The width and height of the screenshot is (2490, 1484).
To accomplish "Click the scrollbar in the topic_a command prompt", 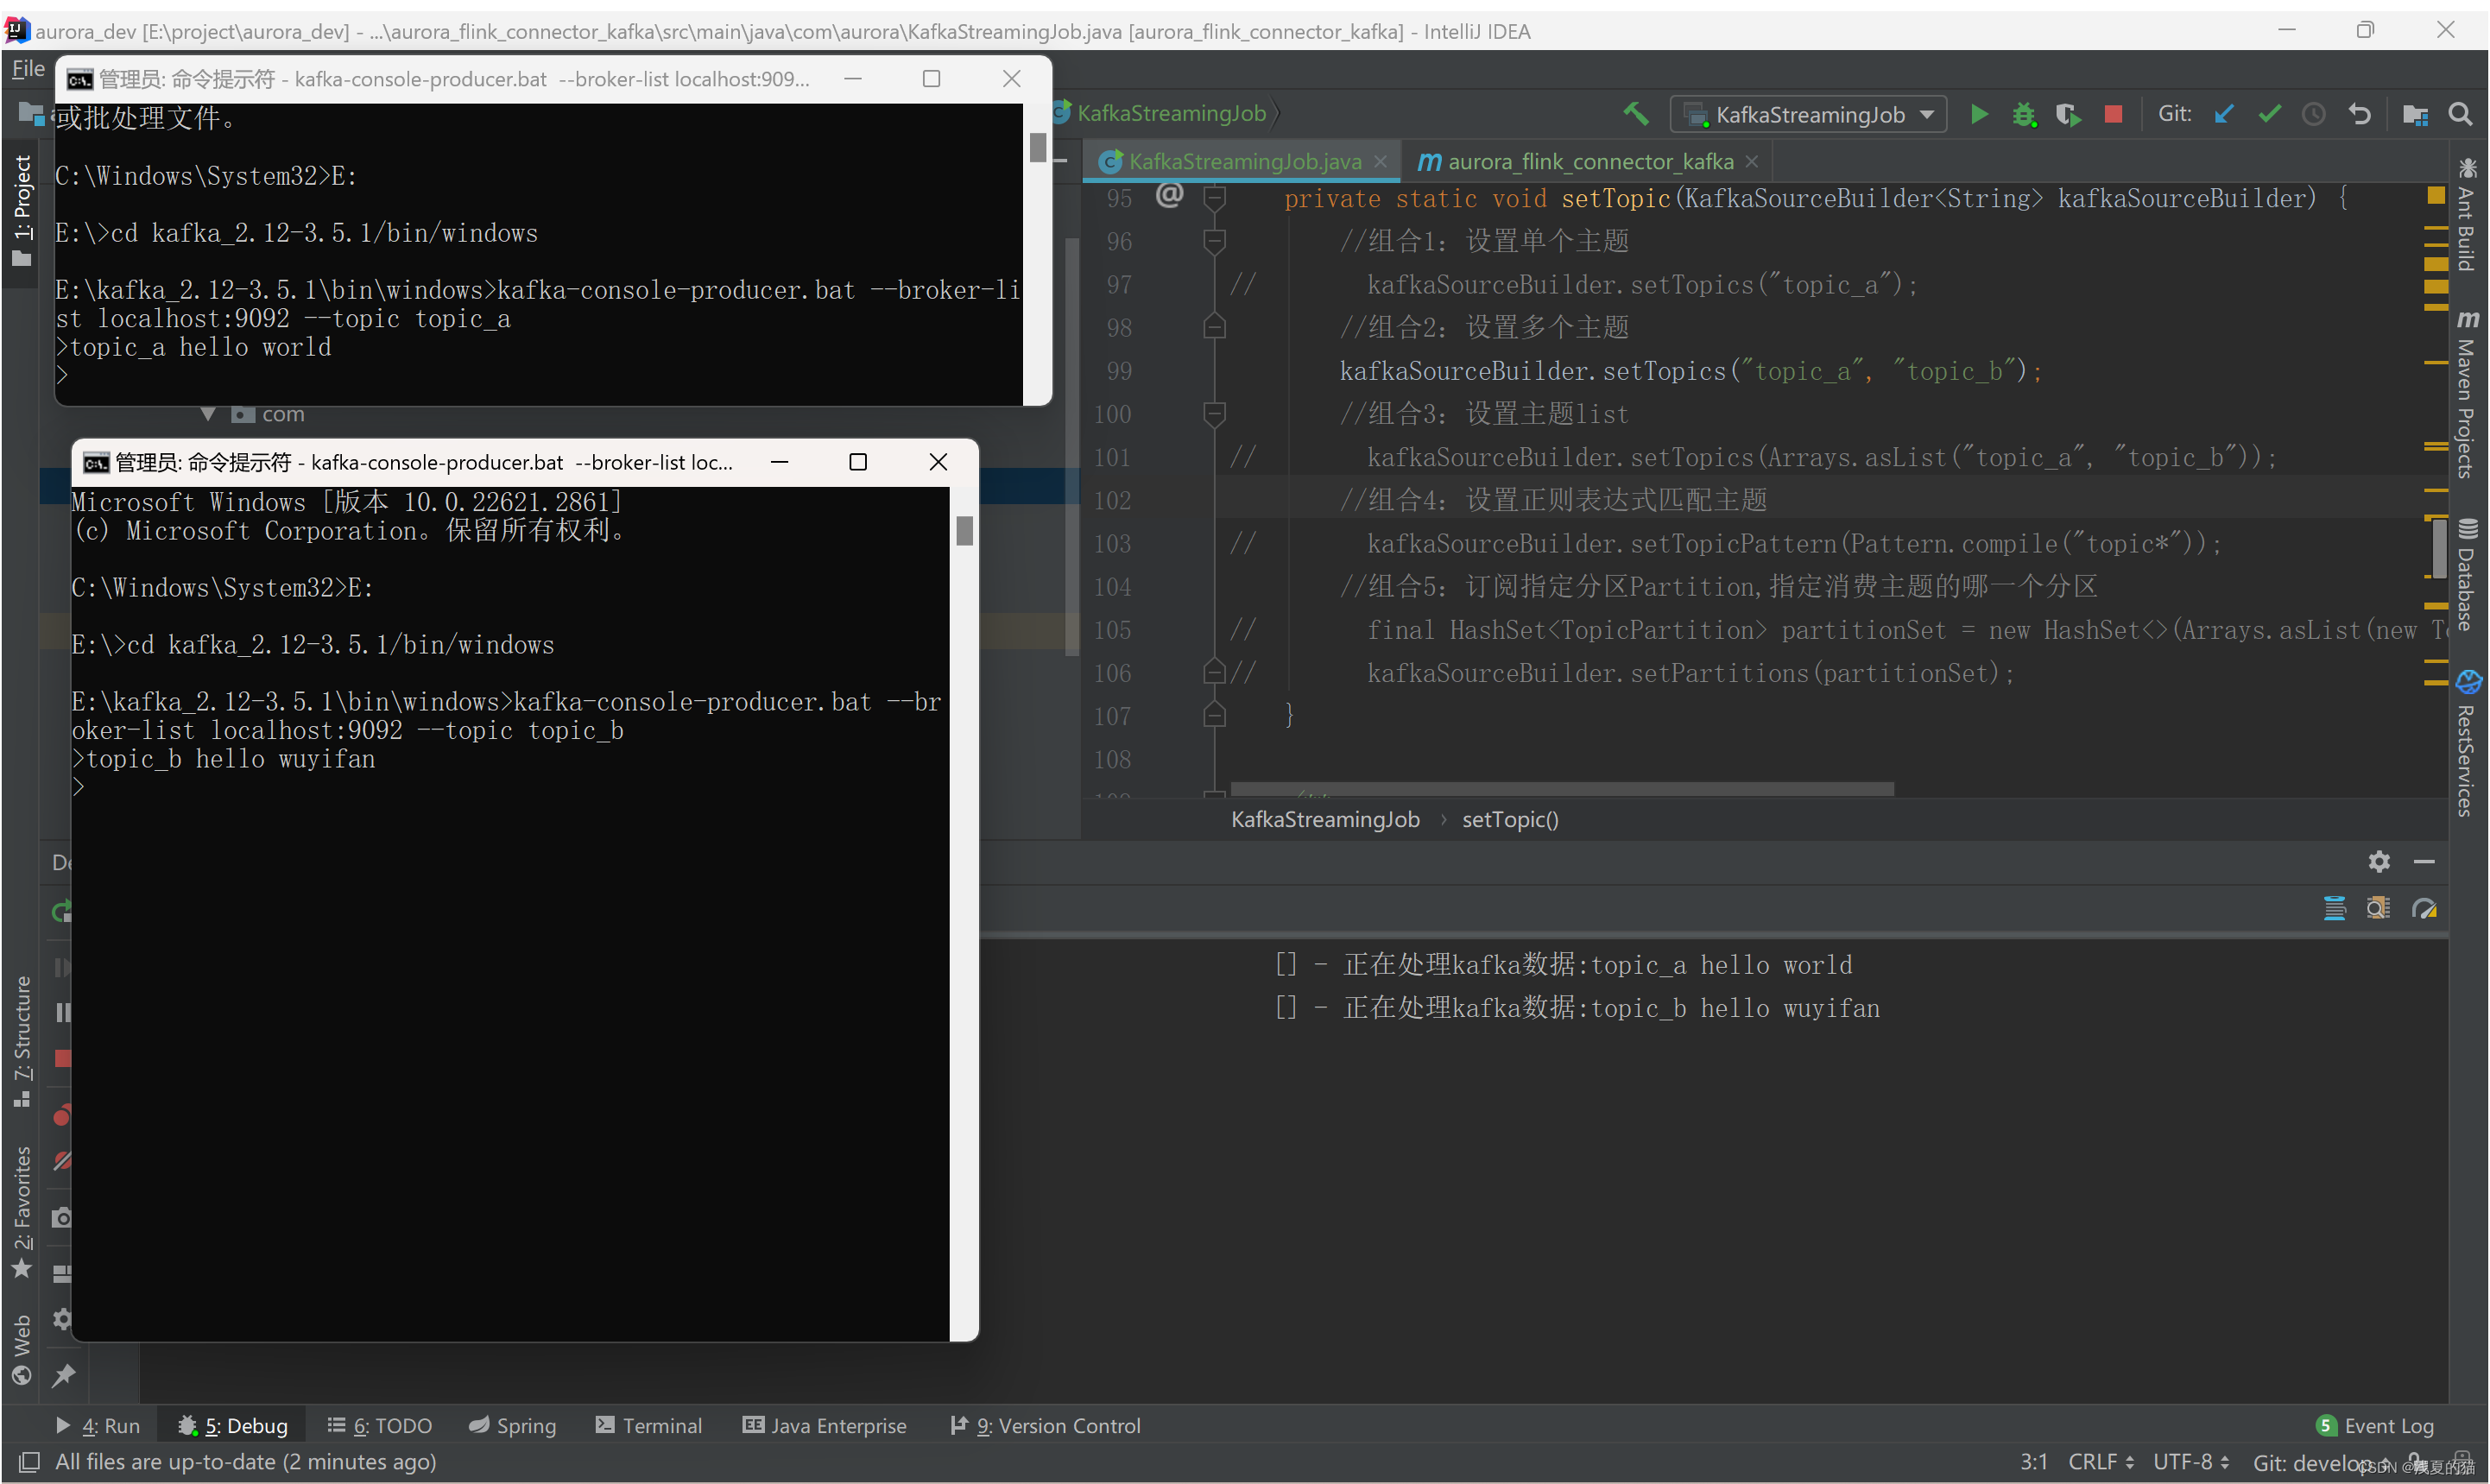I will pos(1037,147).
